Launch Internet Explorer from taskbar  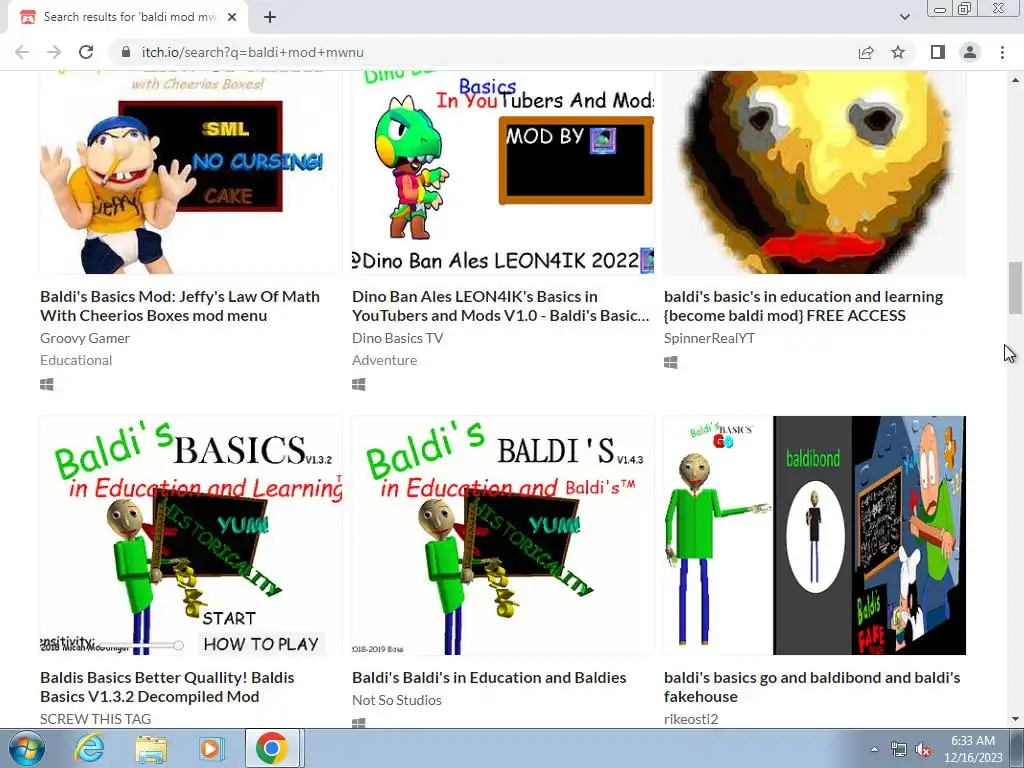(89, 748)
